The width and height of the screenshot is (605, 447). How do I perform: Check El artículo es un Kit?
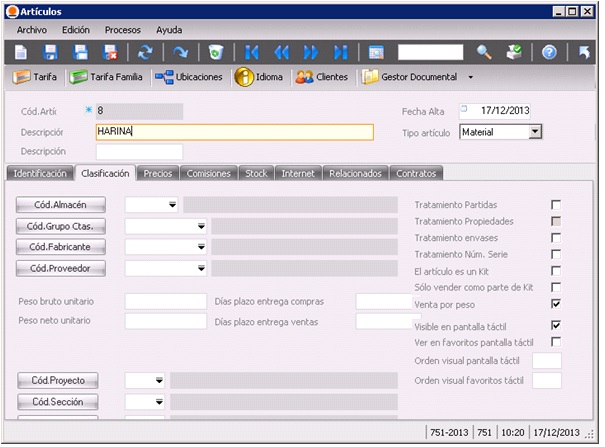[x=556, y=270]
